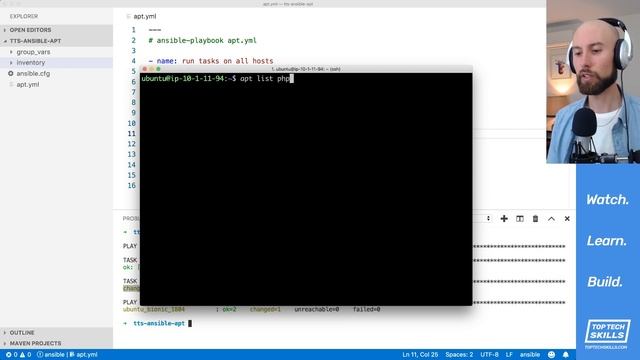Screen dimensions: 640x360
Task: Click 'Ln 11, Col 25' in status bar
Action: [x=420, y=355]
